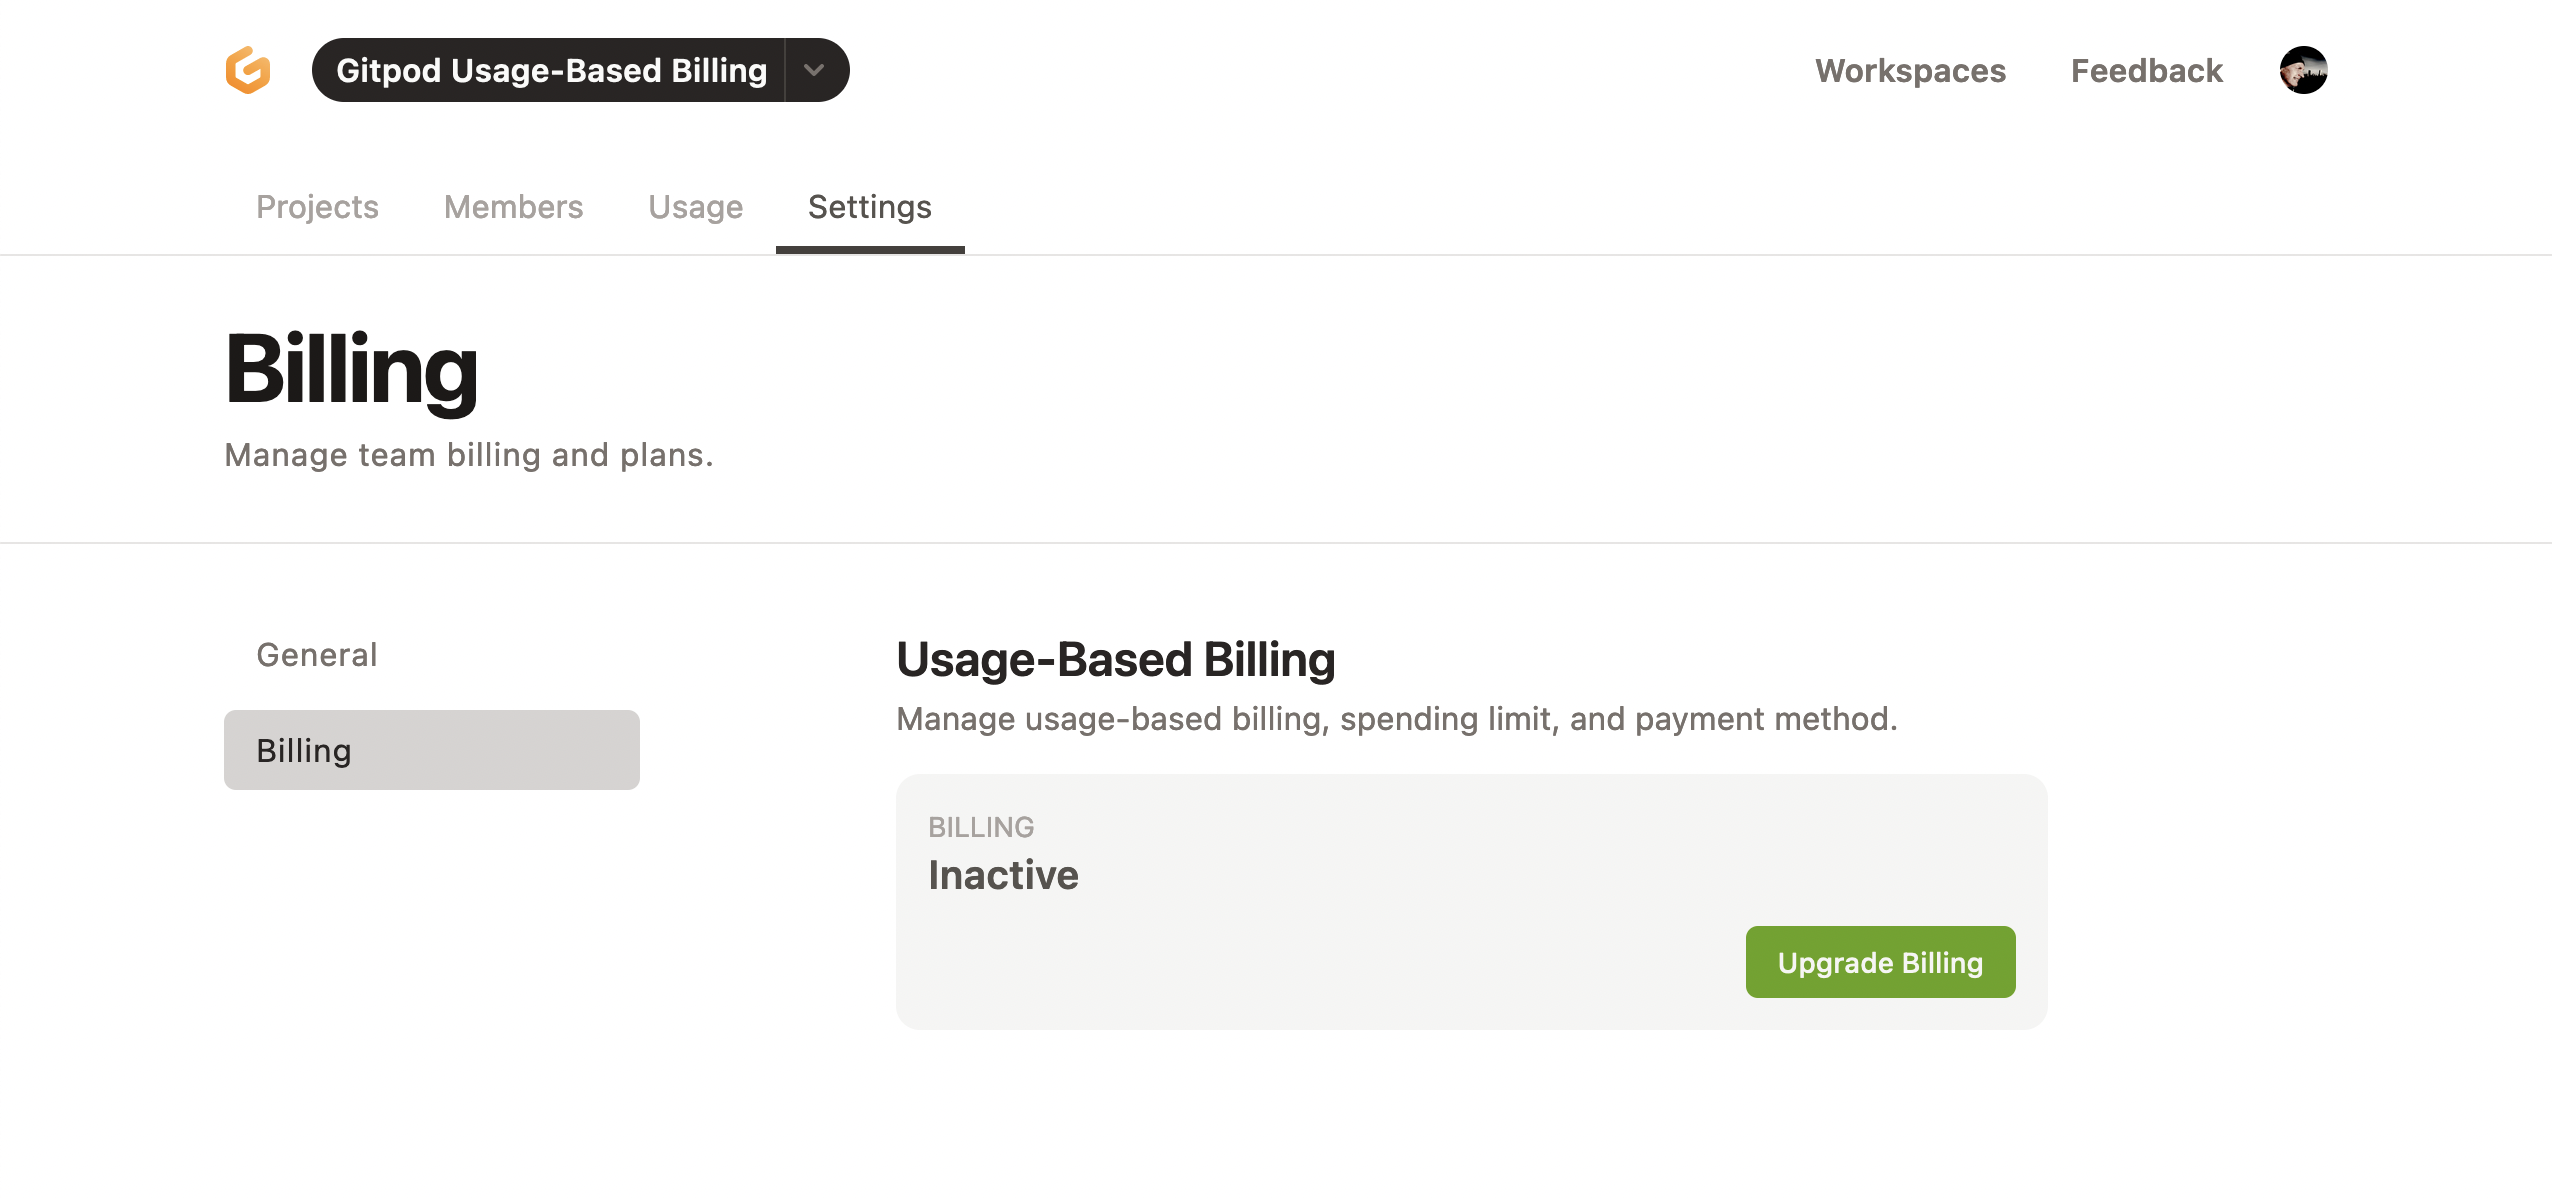This screenshot has height=1198, width=2552.
Task: Click the Usage-Based Billing section title
Action: 1115,659
